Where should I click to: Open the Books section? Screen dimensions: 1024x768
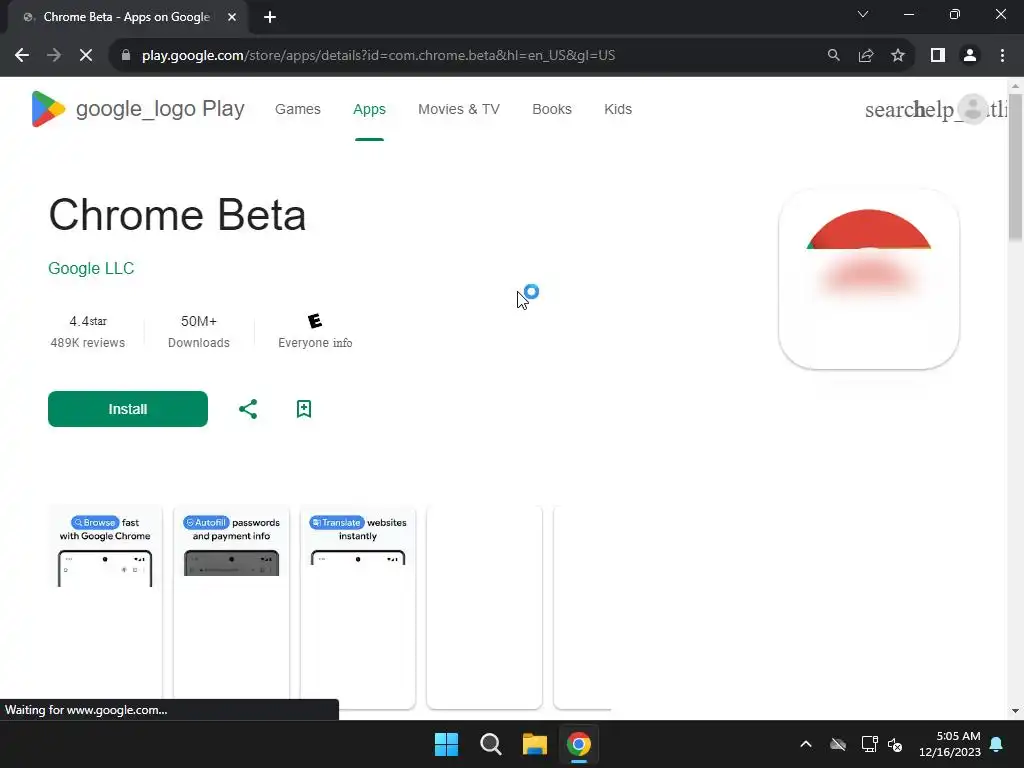pos(552,109)
